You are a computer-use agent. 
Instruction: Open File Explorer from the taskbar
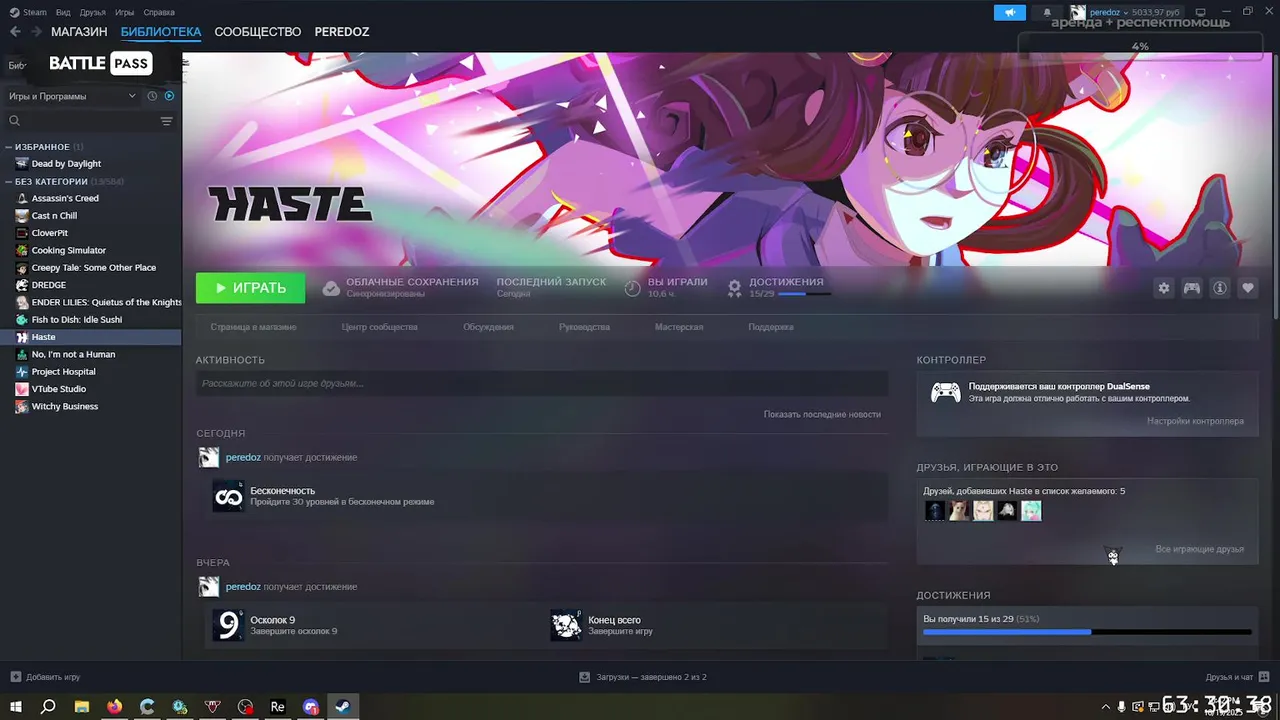click(x=82, y=707)
